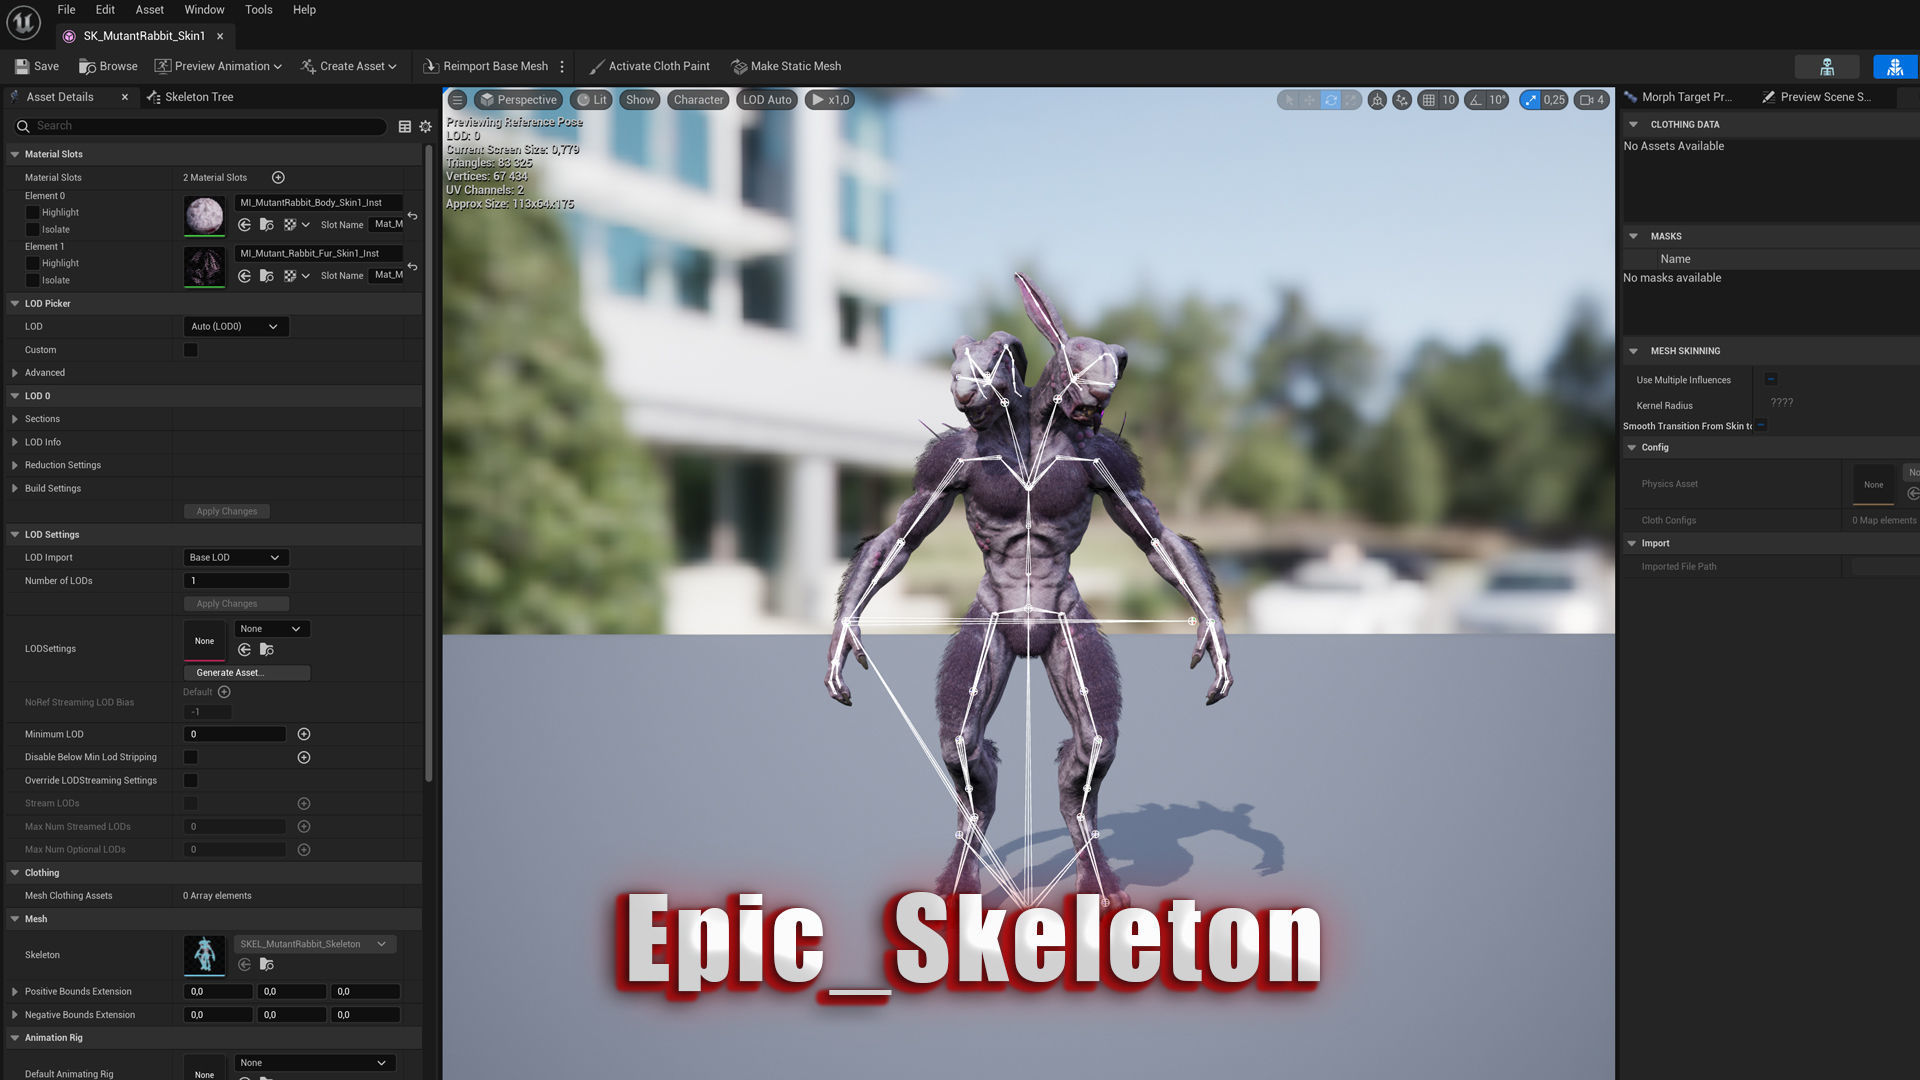The image size is (1920, 1080).
Task: Open viewport hamburger options menu
Action: [457, 100]
